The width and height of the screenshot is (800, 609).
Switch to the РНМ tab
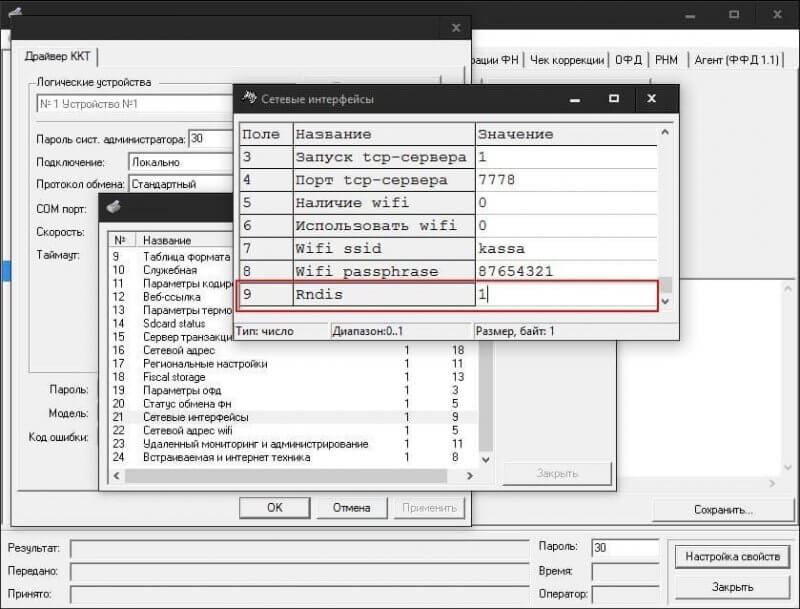click(665, 59)
